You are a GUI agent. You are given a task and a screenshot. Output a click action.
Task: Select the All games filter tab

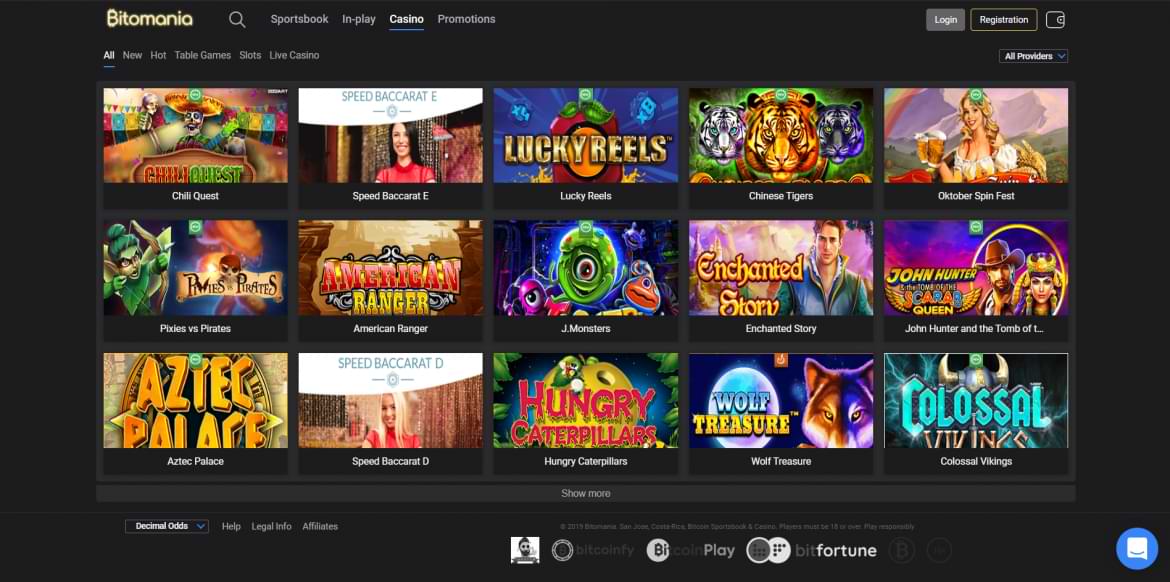pos(109,55)
